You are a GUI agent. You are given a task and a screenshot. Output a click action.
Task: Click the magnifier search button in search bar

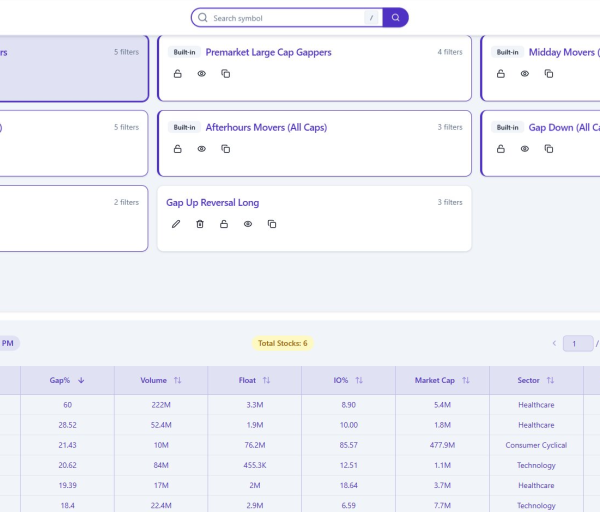point(396,18)
